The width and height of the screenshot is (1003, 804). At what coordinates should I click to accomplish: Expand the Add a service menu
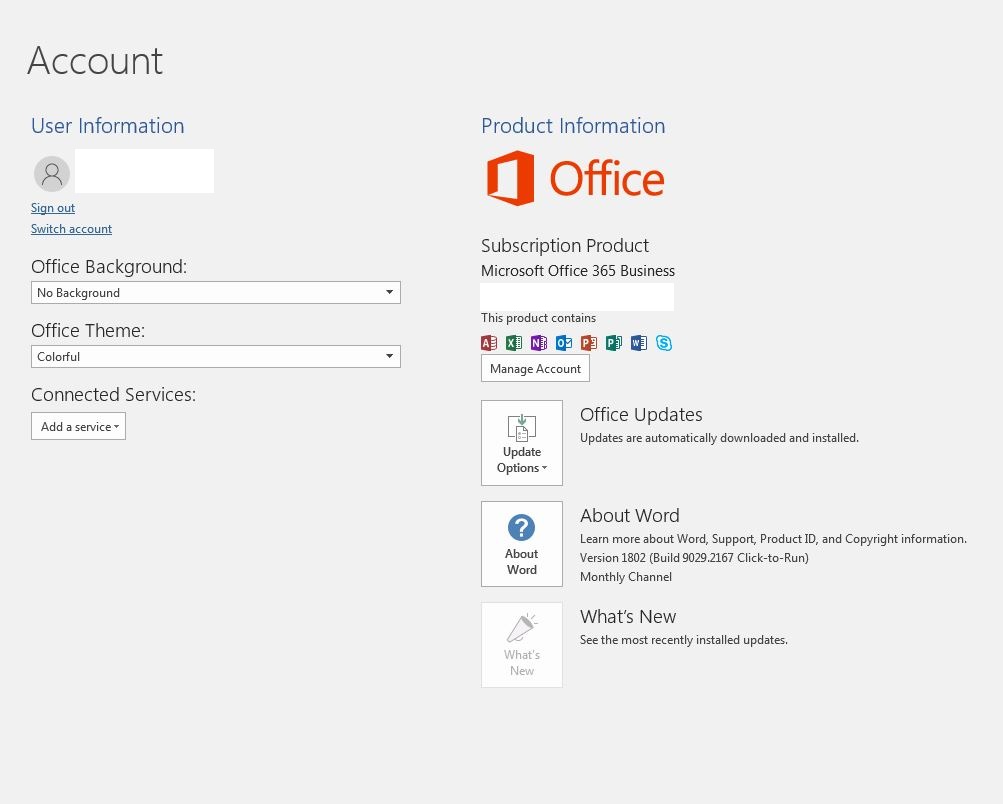click(78, 426)
